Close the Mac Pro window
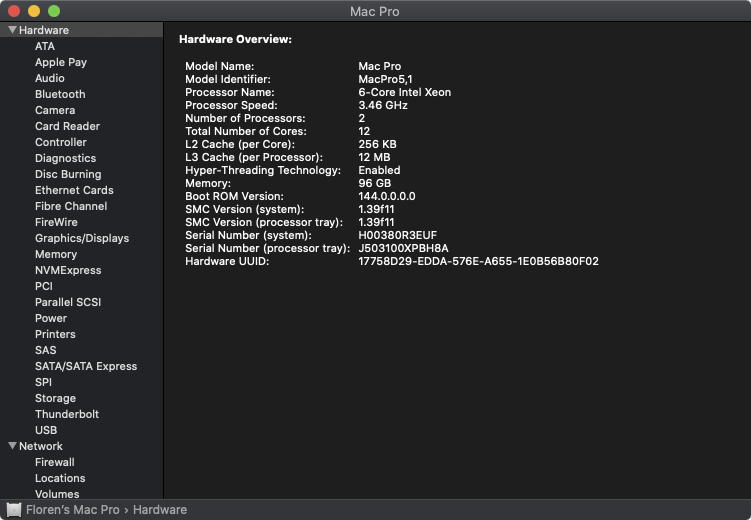The width and height of the screenshot is (751, 520). (14, 11)
